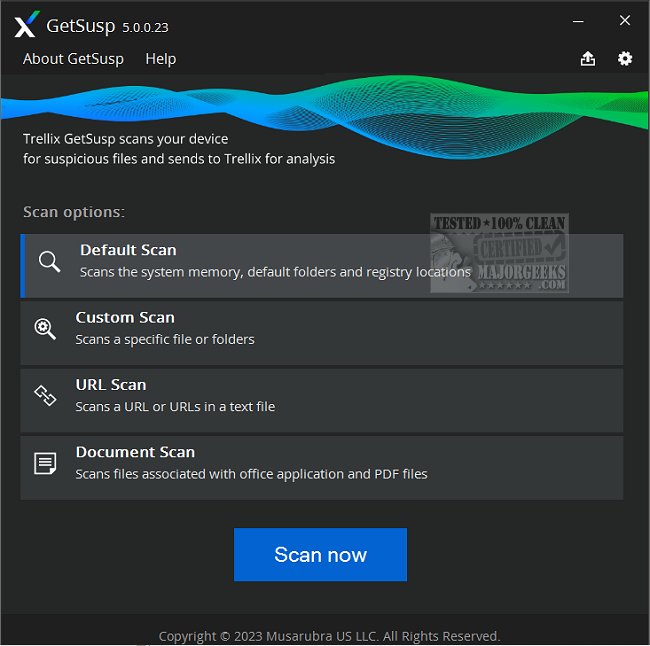Open the About GetSusp menu
The image size is (650, 646).
73,59
